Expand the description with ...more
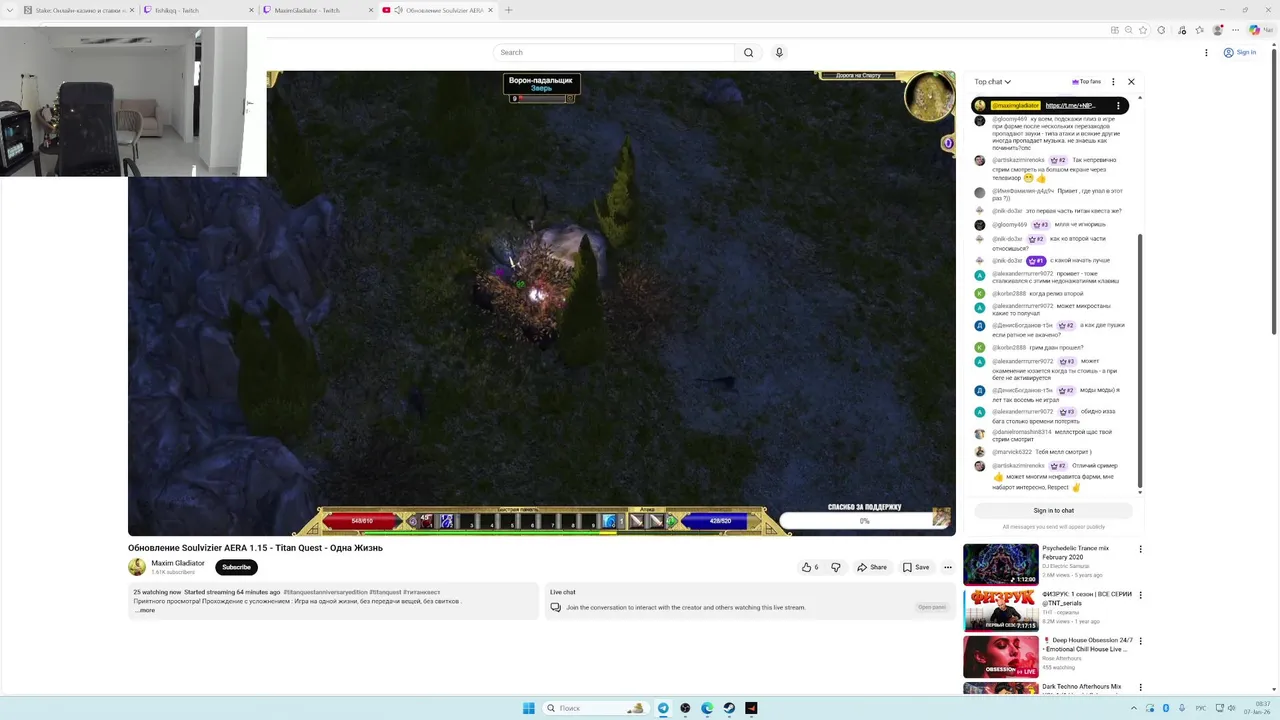The image size is (1280, 720). (x=145, y=610)
